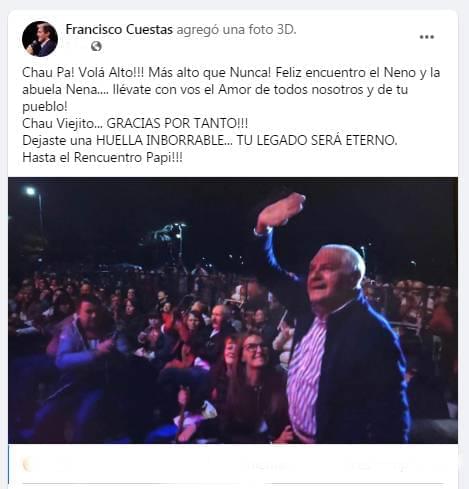Click the faded timestamp beside the globe icon
Image resolution: width=469 pixels, height=489 pixels.
coord(76,46)
